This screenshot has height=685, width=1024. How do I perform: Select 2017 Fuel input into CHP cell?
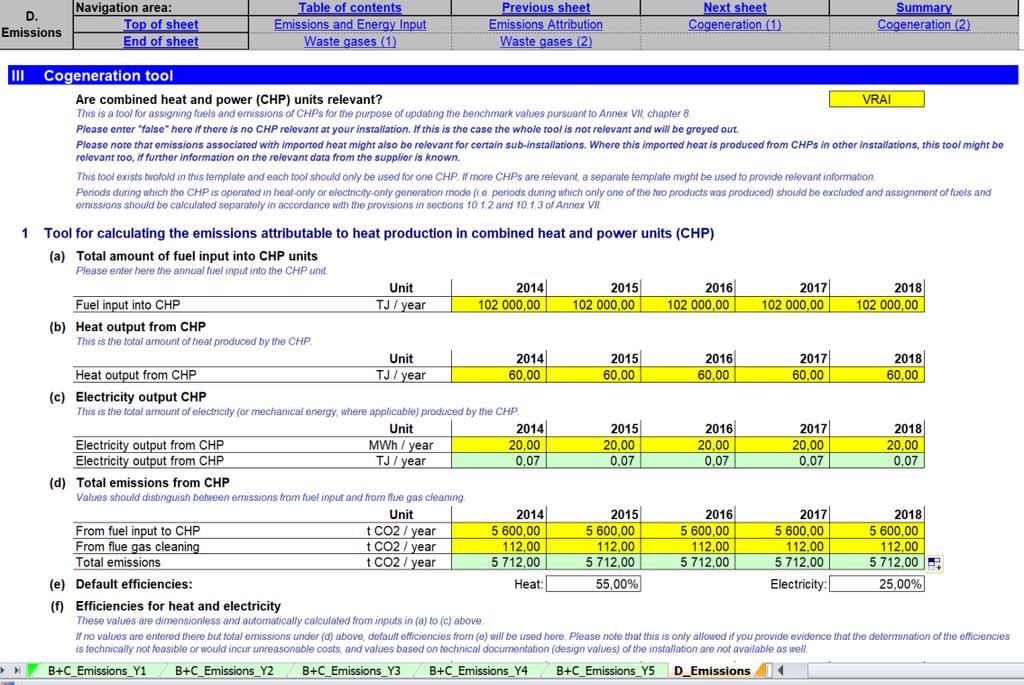782,305
